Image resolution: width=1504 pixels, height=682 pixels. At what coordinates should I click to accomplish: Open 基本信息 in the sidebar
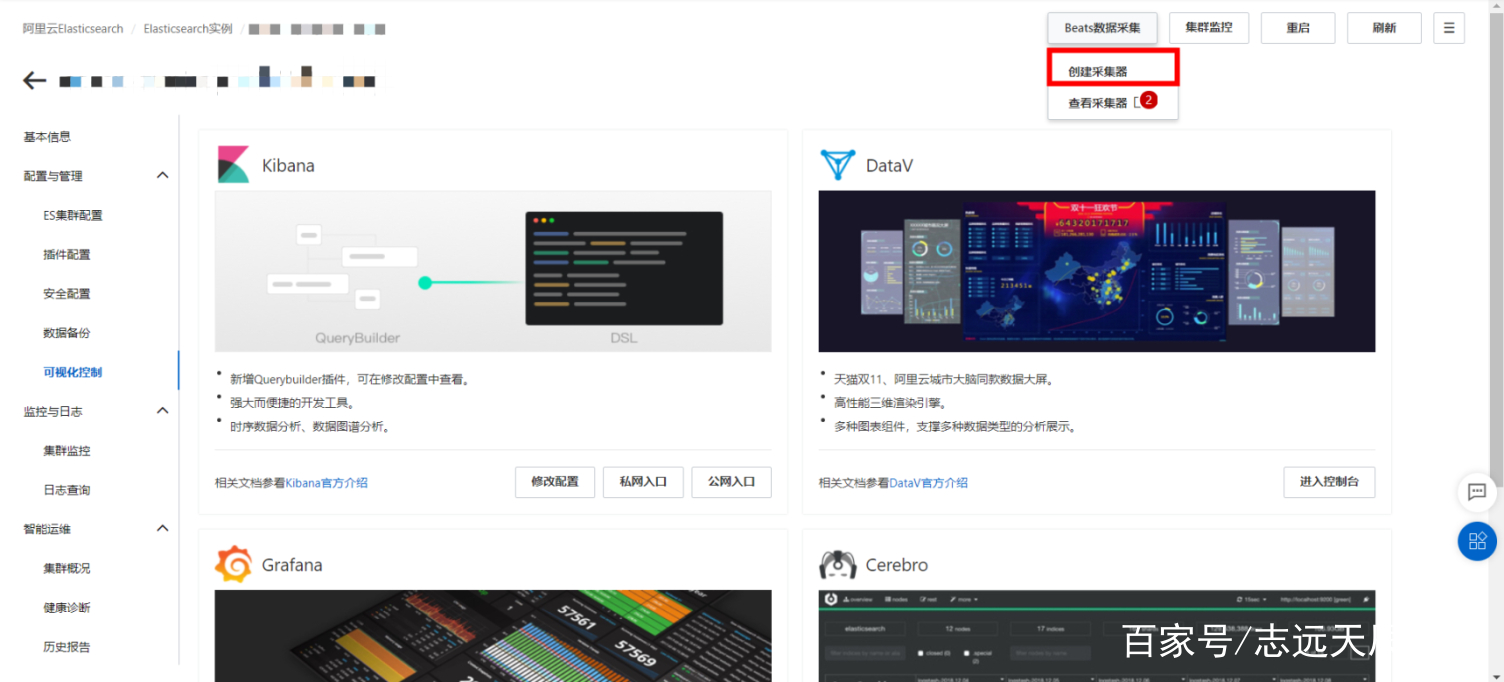click(47, 137)
